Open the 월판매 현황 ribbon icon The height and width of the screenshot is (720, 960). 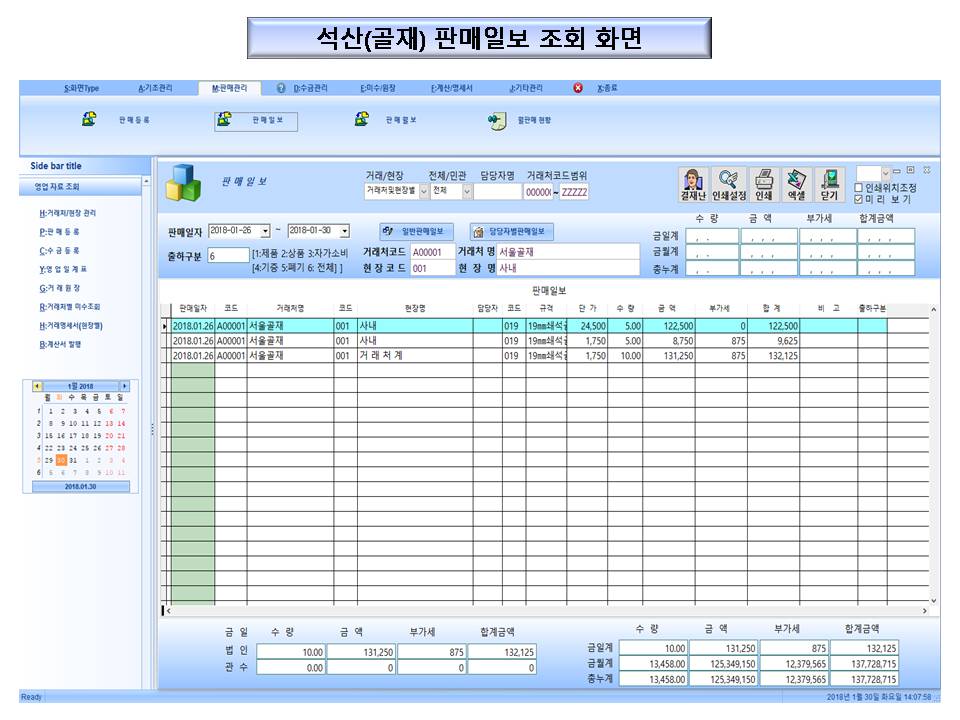point(496,120)
